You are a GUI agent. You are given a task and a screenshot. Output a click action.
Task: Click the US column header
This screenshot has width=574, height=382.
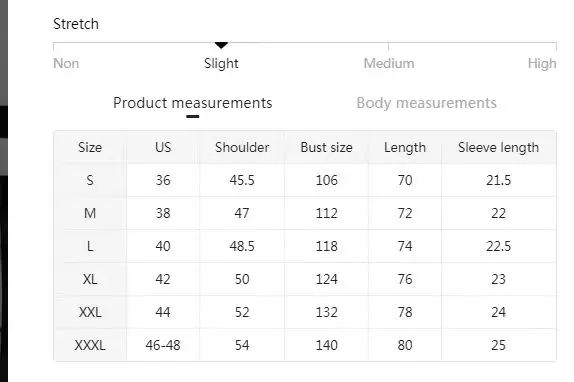tap(163, 147)
